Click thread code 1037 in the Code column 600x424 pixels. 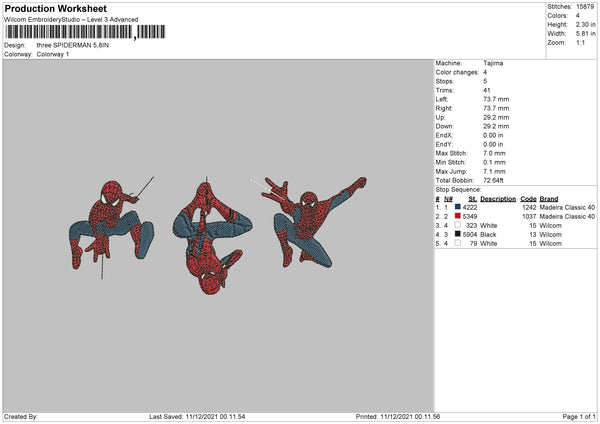[x=529, y=217]
